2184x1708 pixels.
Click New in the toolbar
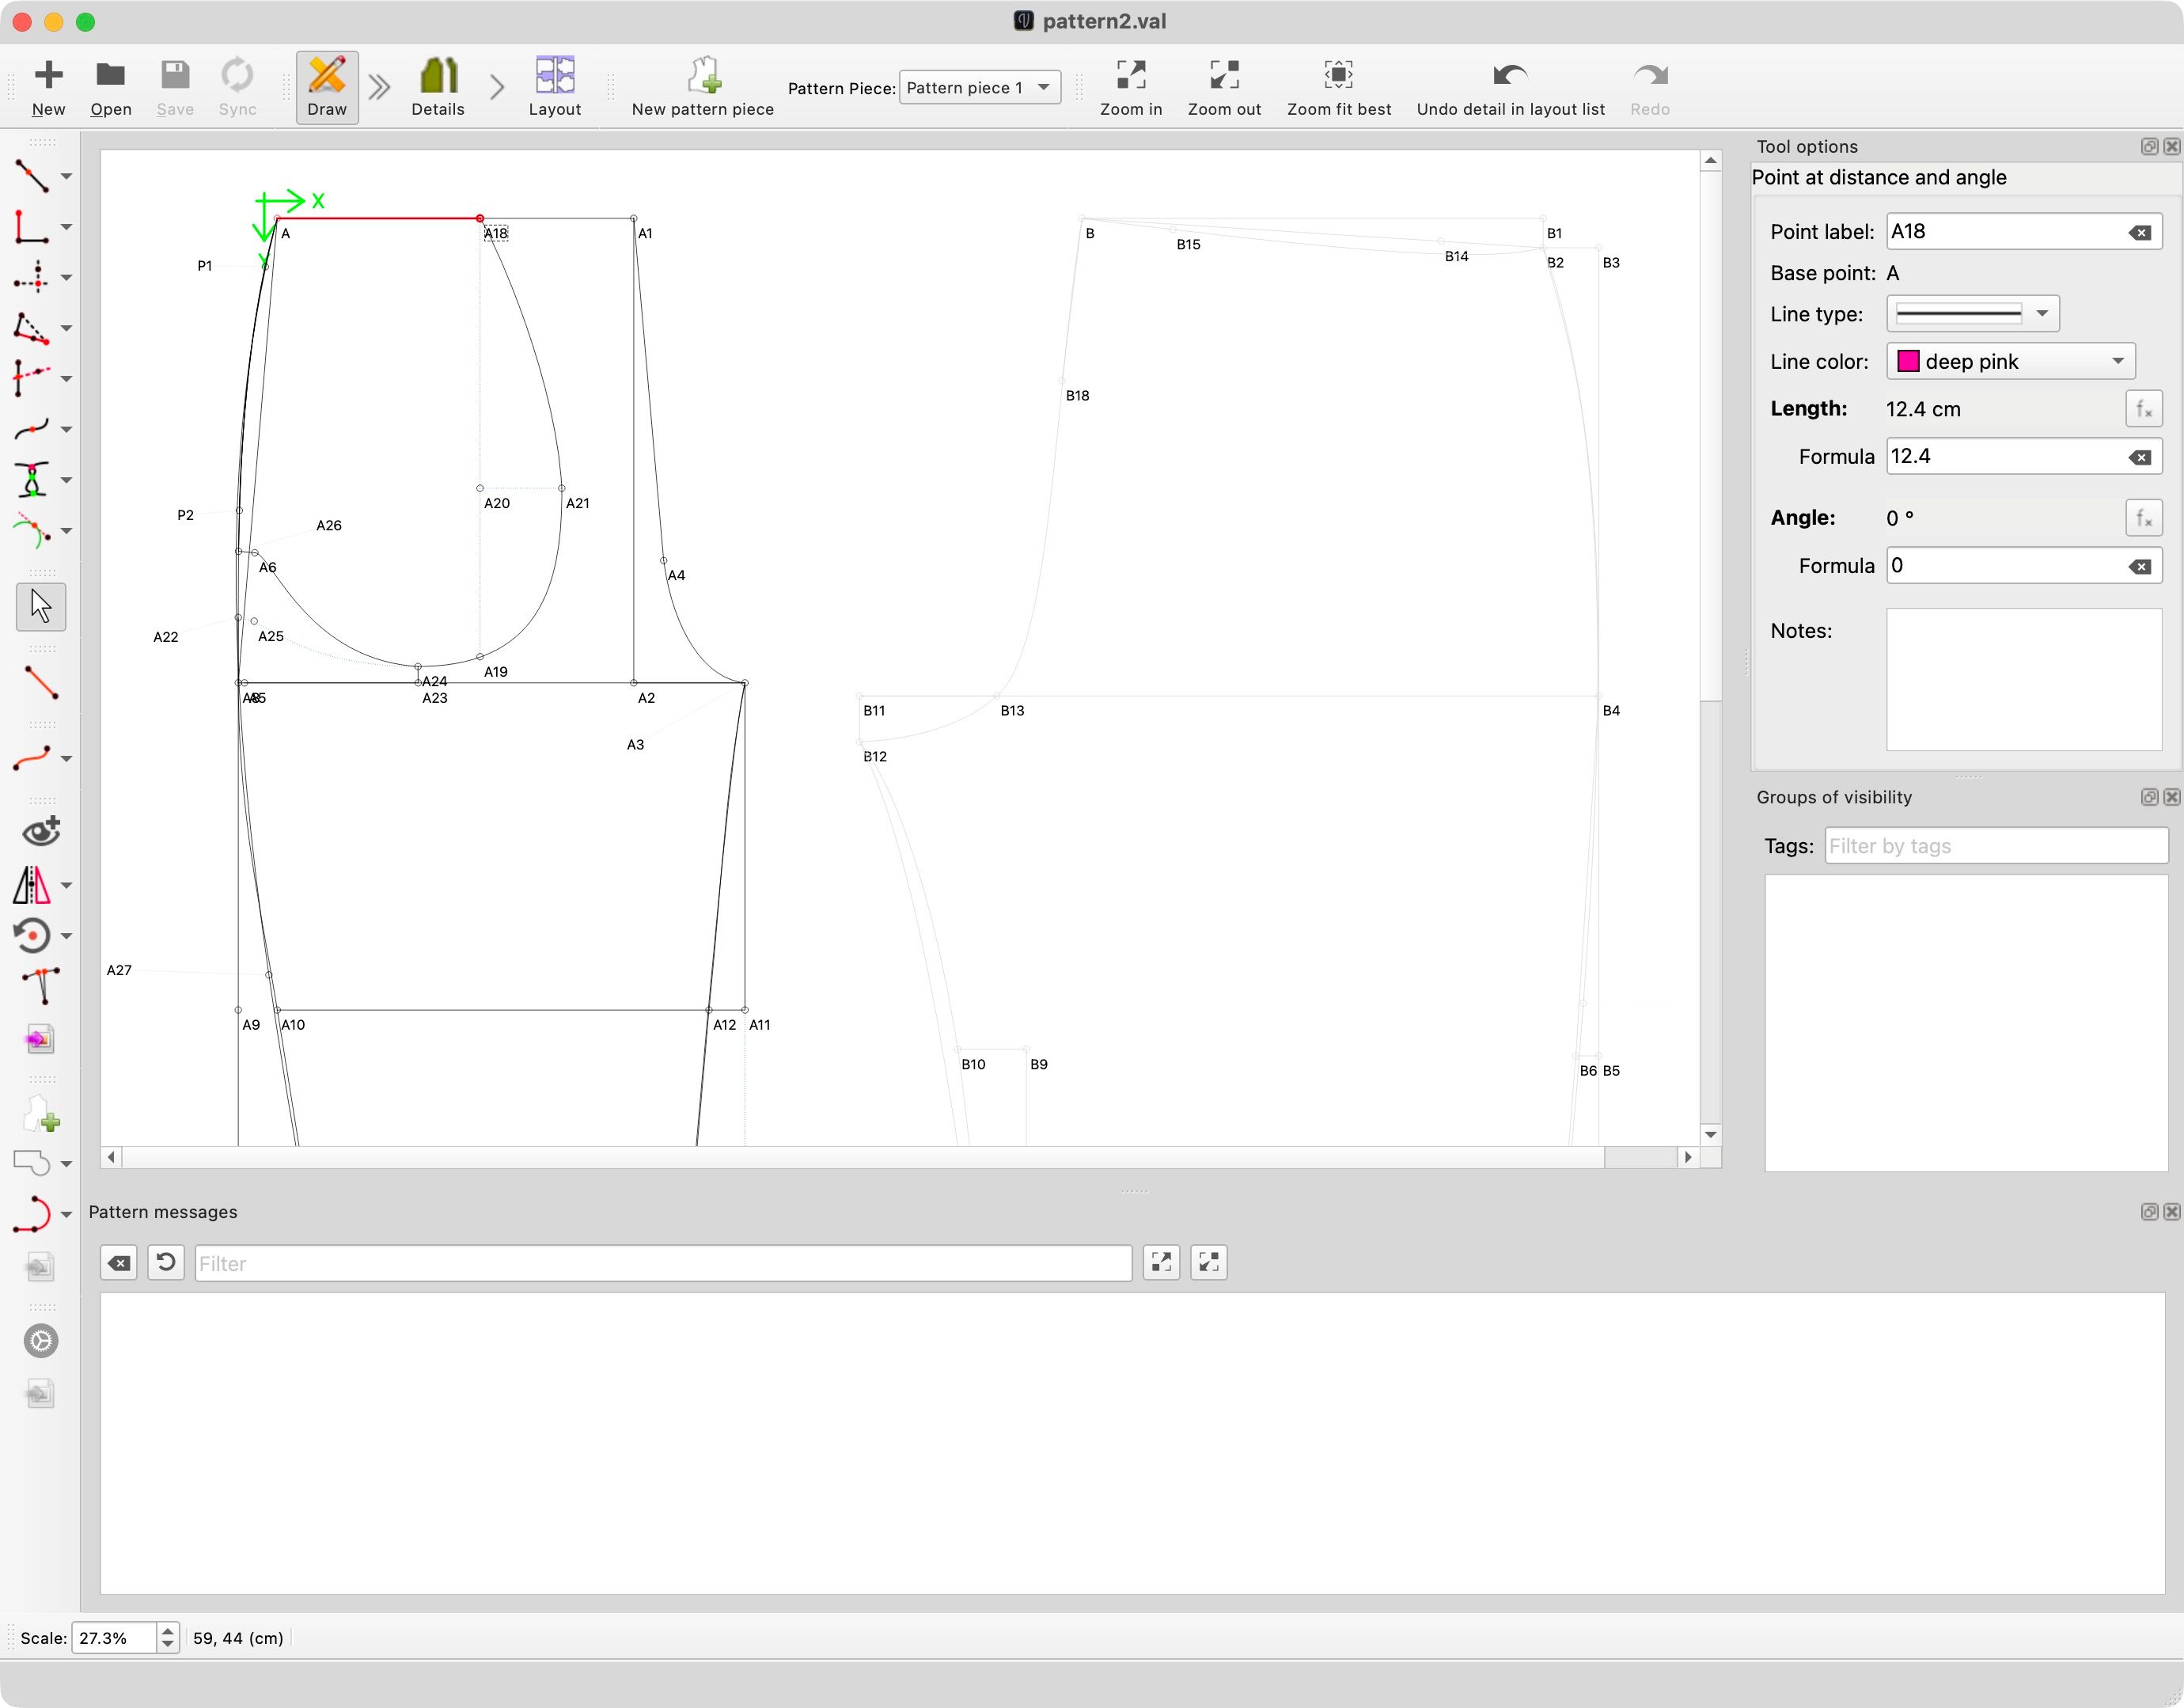coord(48,88)
